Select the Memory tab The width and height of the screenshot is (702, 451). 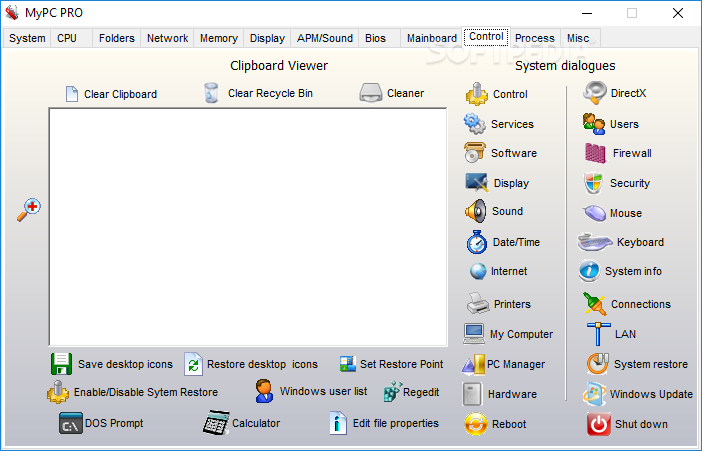[218, 38]
